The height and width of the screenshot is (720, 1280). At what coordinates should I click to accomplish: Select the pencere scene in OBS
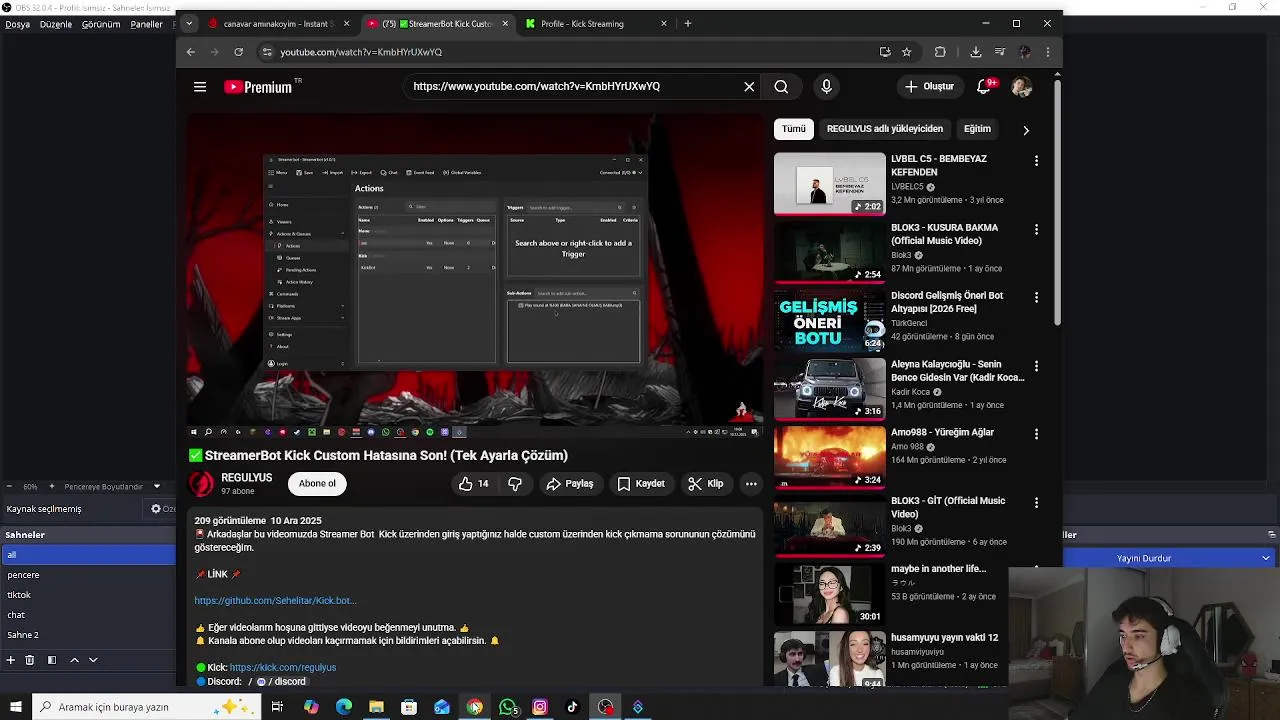click(88, 575)
